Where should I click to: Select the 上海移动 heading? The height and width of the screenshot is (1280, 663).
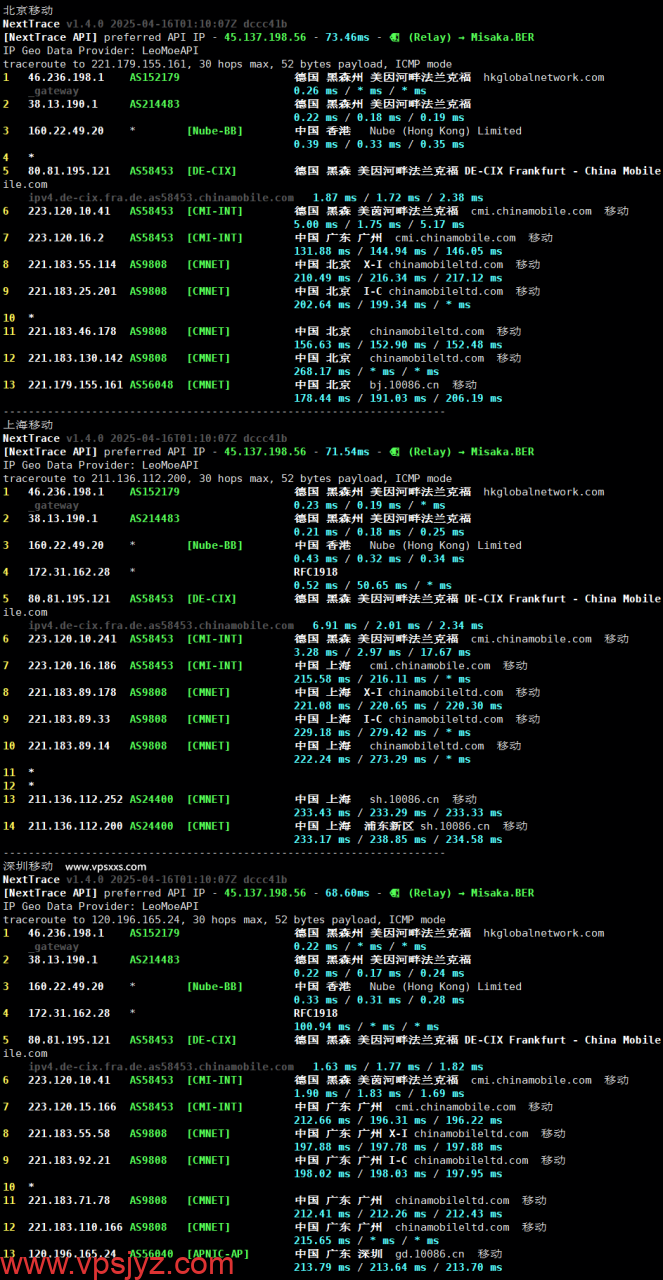[28, 424]
